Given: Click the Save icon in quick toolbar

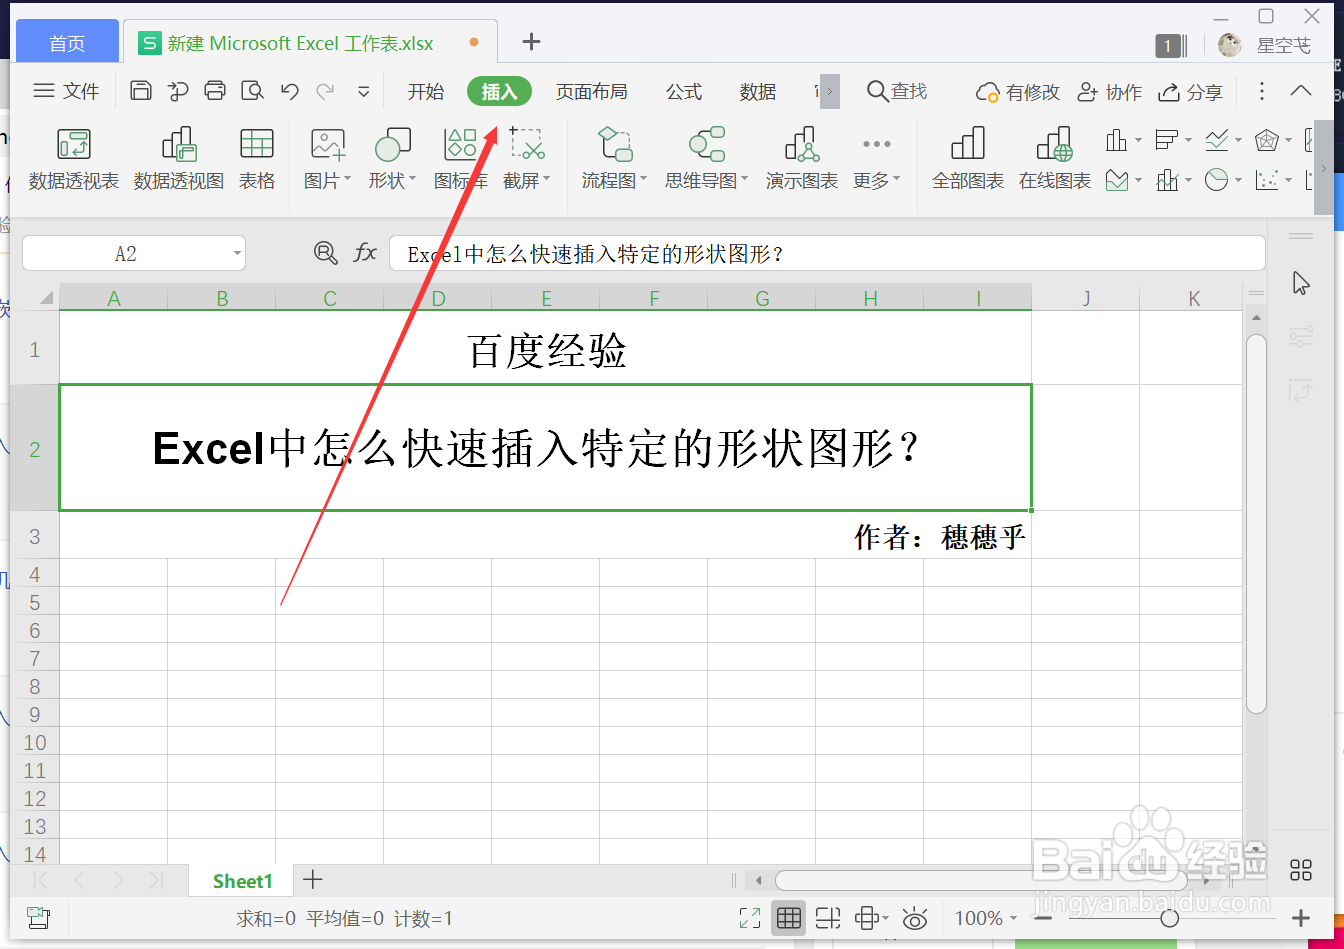Looking at the screenshot, I should [x=141, y=91].
